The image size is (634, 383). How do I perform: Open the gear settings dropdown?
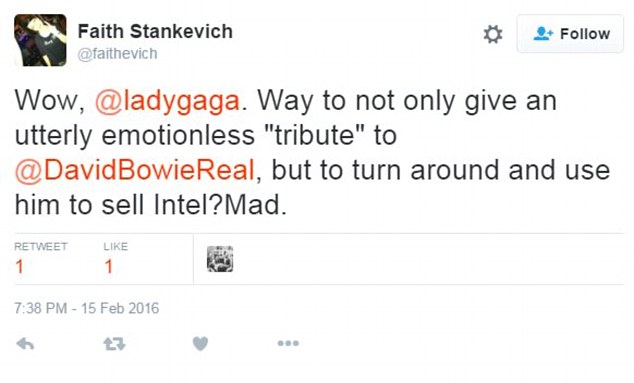click(x=493, y=34)
